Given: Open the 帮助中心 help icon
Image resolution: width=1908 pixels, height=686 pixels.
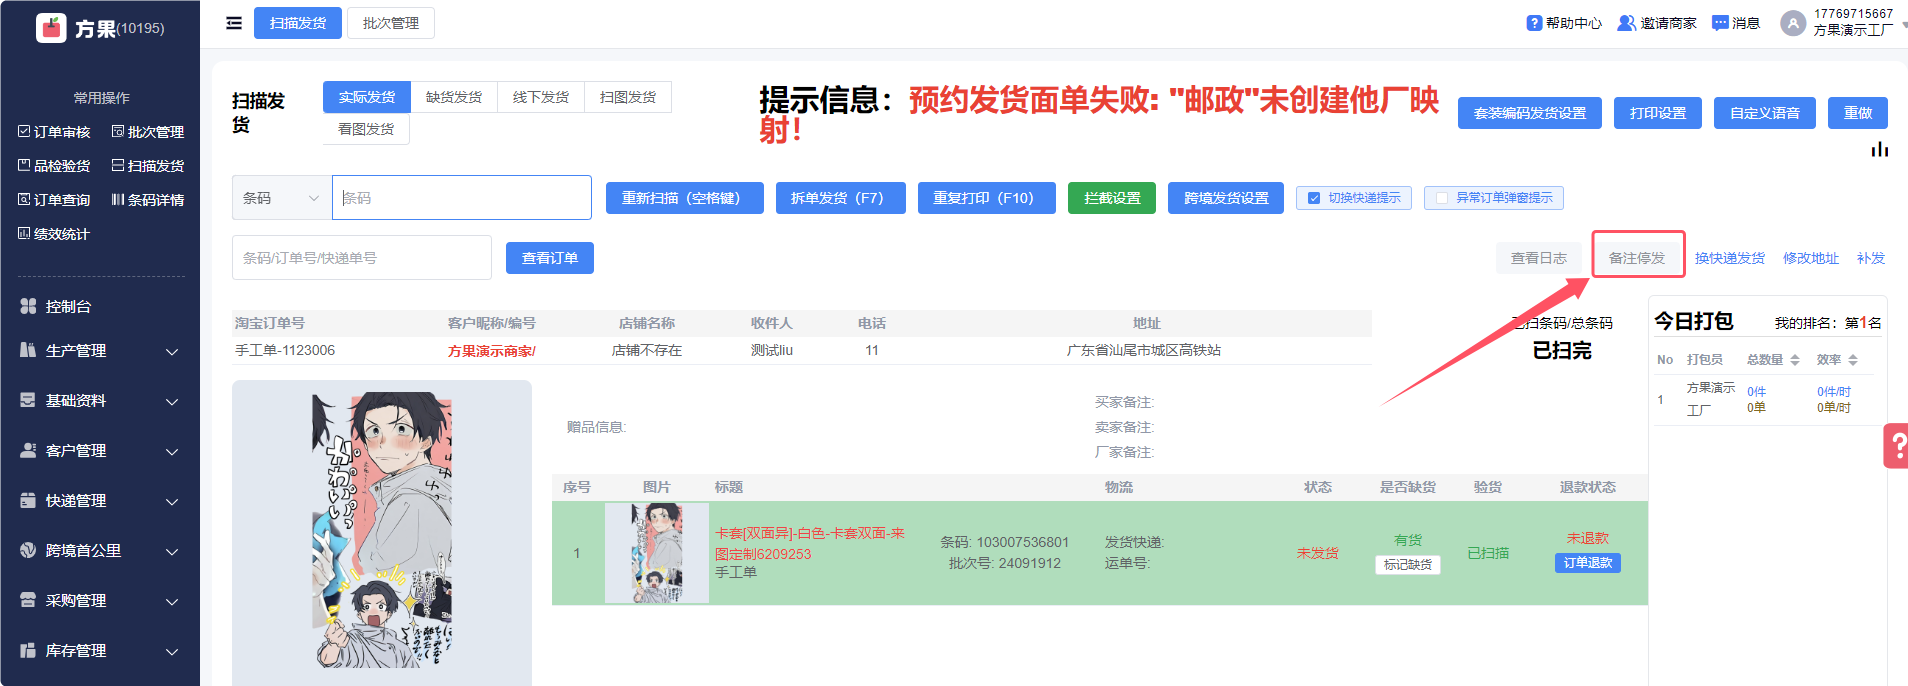Looking at the screenshot, I should click(1534, 23).
